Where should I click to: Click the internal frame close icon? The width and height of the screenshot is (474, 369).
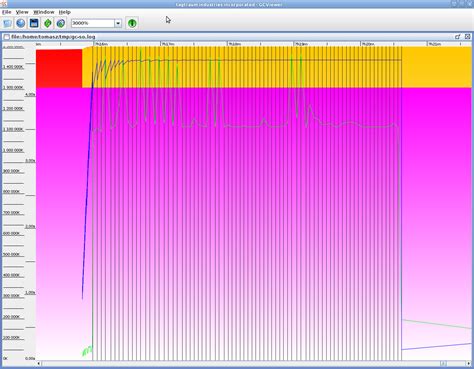click(x=468, y=37)
